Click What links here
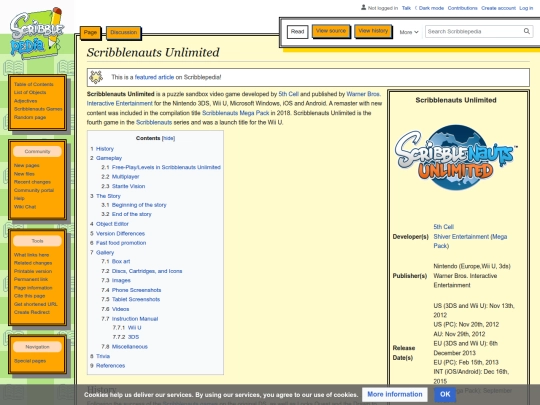Viewport: 540px width, 405px height. [31, 255]
